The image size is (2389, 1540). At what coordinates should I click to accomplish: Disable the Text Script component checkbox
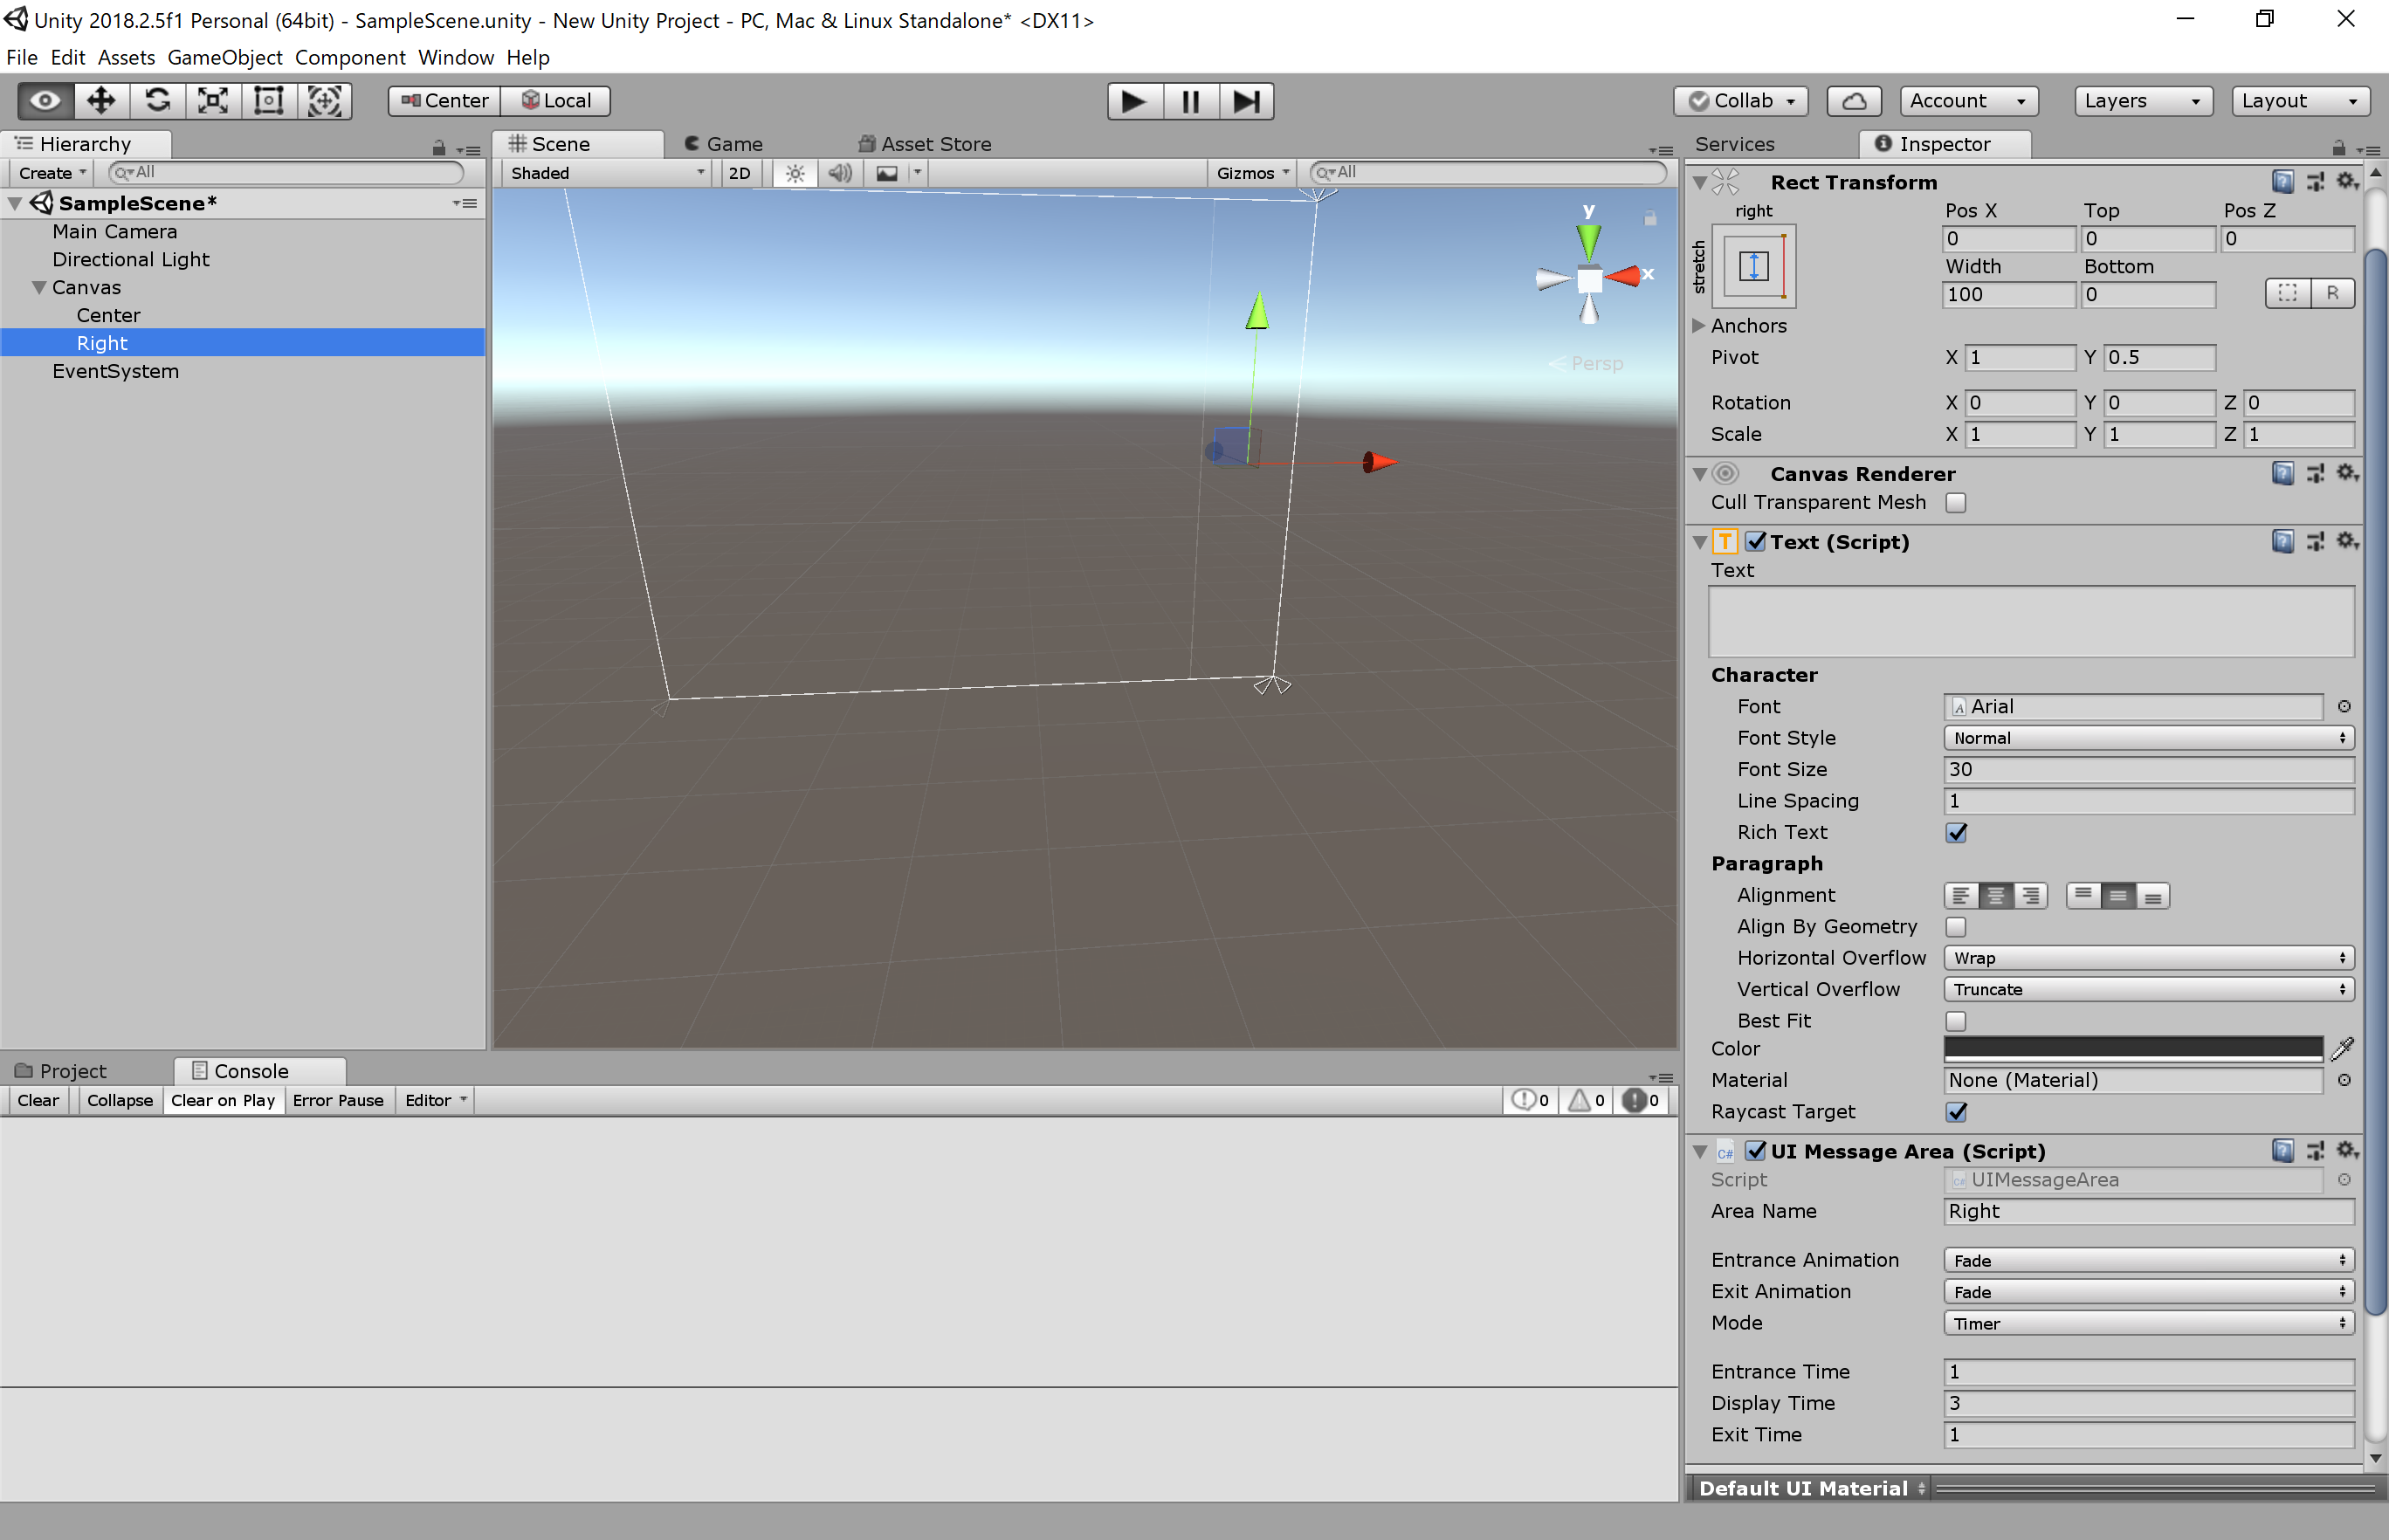(1755, 541)
